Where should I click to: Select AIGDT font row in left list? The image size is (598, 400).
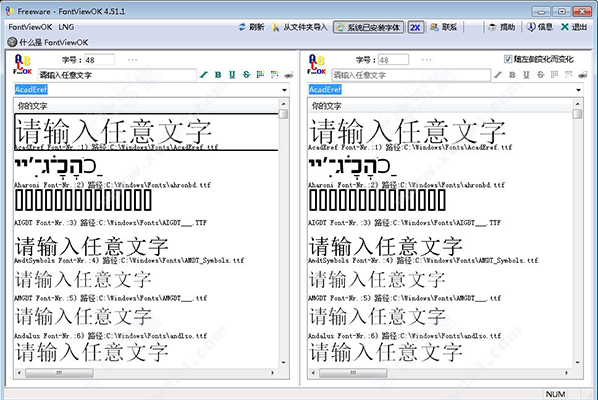[146, 208]
